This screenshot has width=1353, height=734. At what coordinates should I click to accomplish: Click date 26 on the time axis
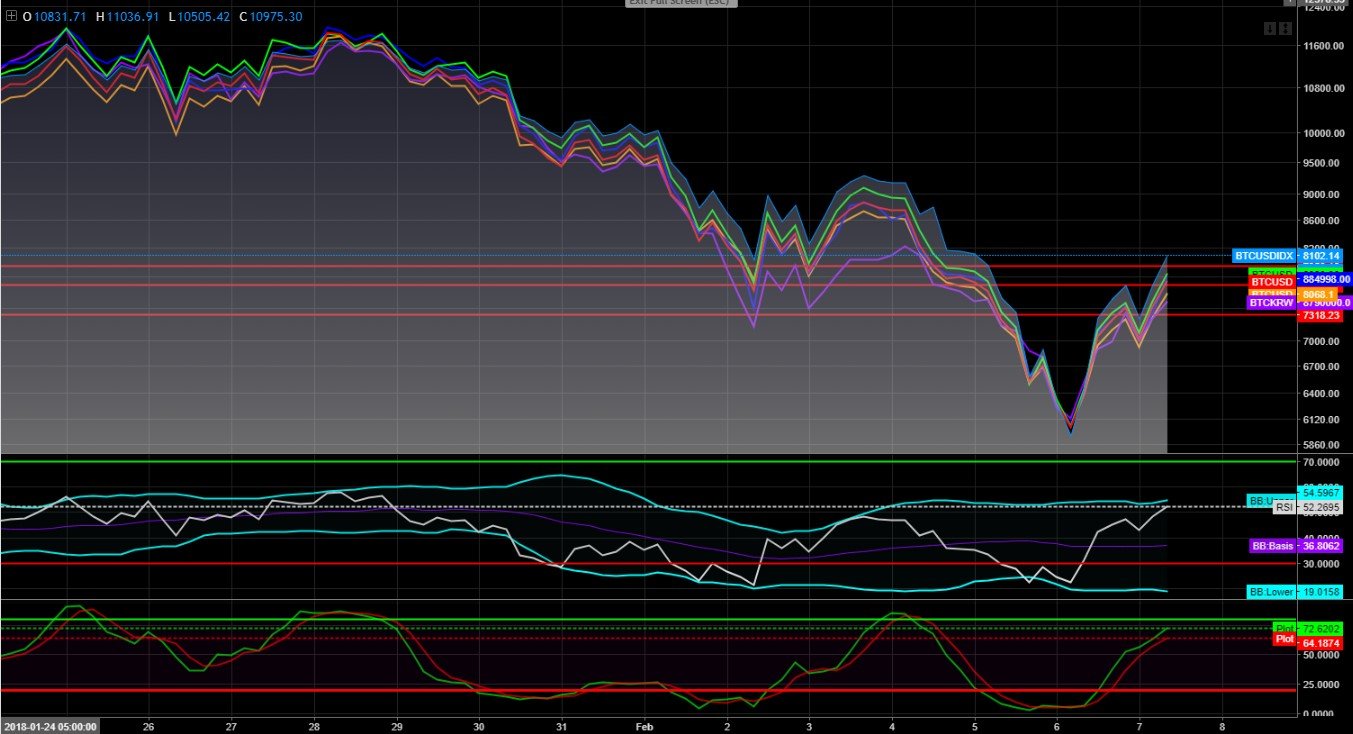[149, 727]
